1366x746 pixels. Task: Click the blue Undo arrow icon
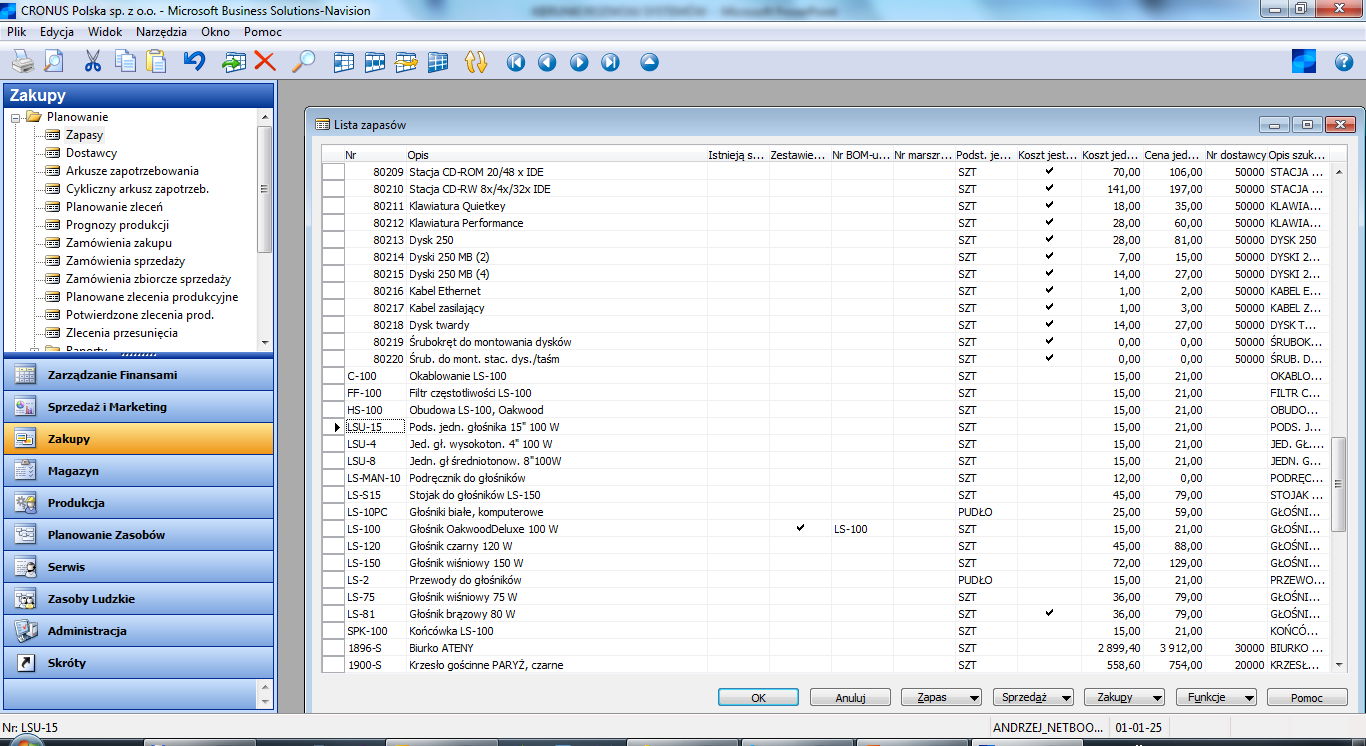194,62
